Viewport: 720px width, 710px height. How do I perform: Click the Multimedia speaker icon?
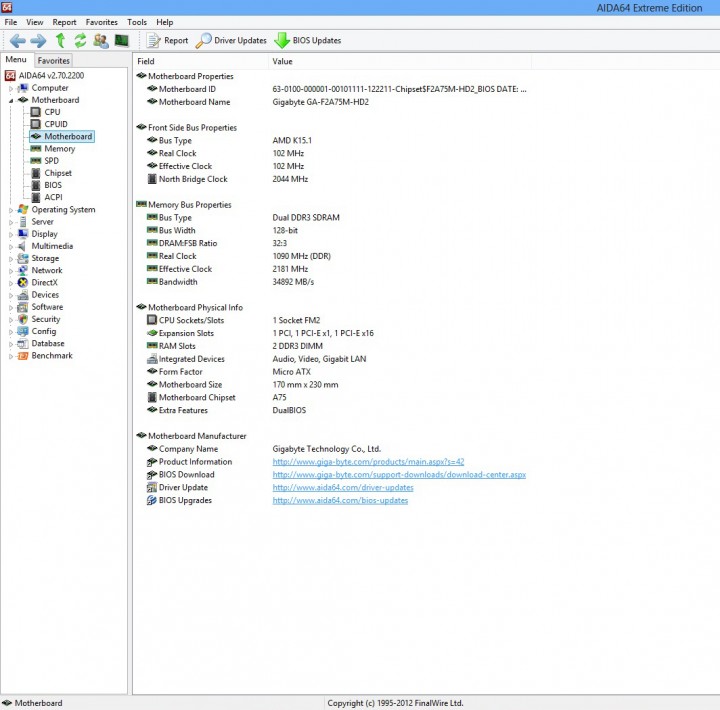click(22, 246)
